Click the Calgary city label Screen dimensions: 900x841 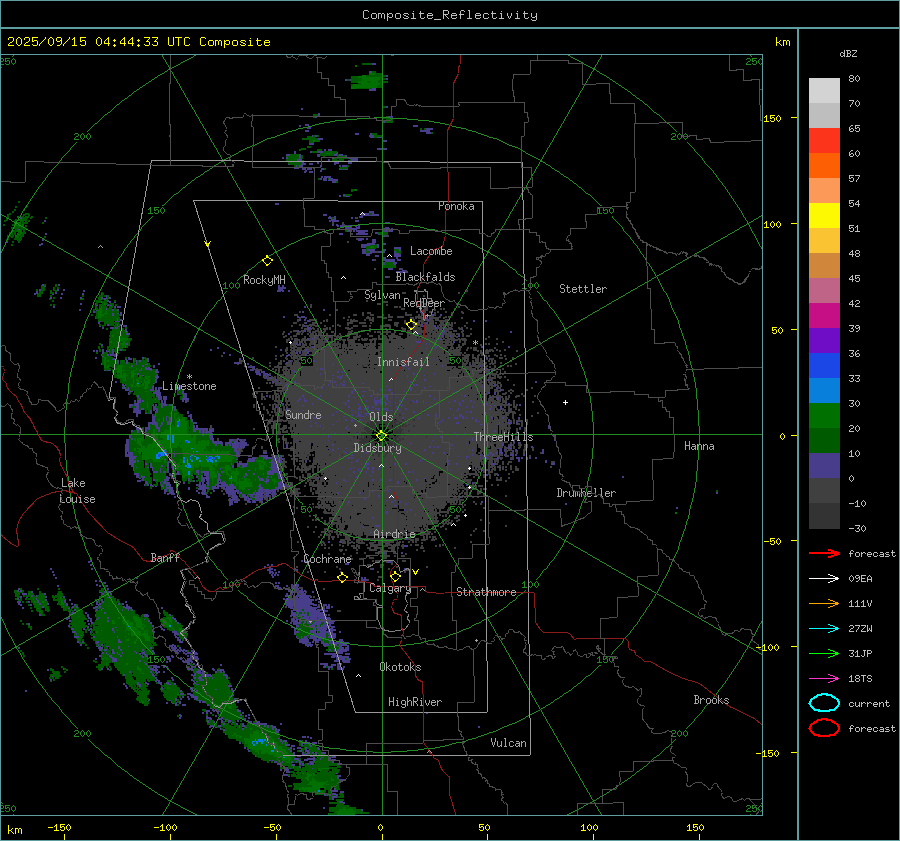[x=390, y=588]
